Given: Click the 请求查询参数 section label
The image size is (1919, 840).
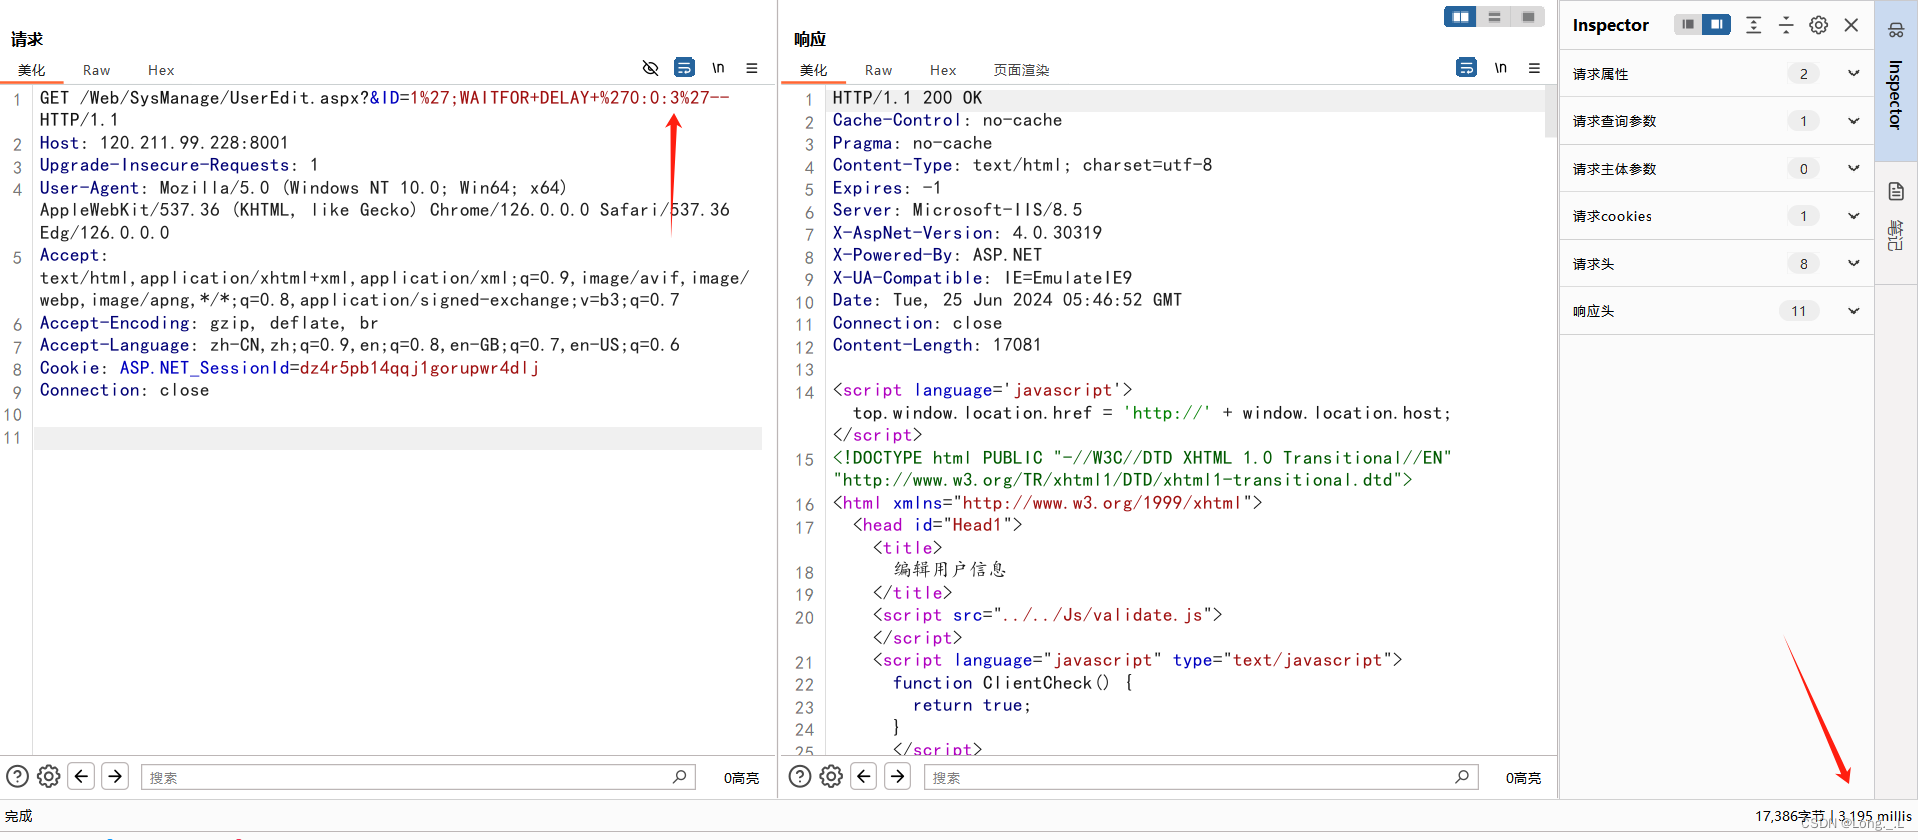Looking at the screenshot, I should [x=1614, y=121].
